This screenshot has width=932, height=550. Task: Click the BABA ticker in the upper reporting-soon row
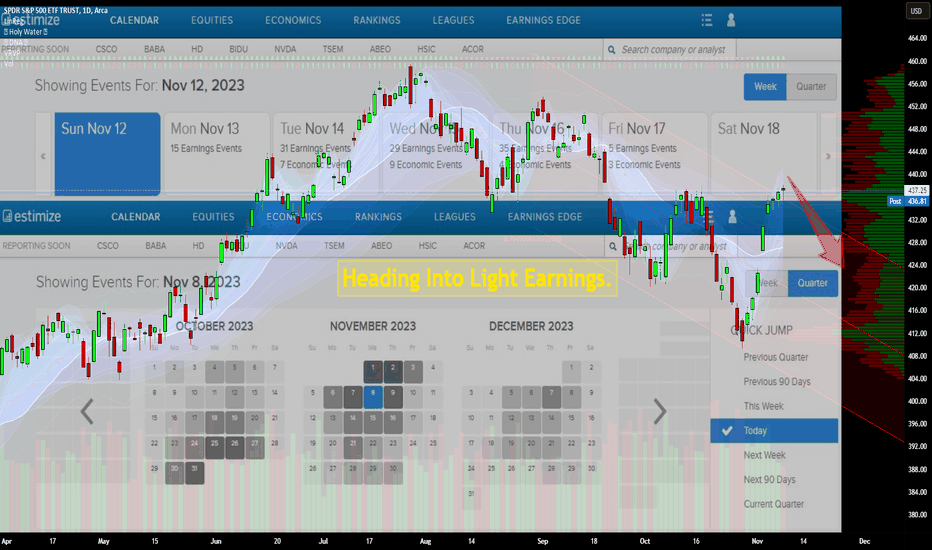155,49
